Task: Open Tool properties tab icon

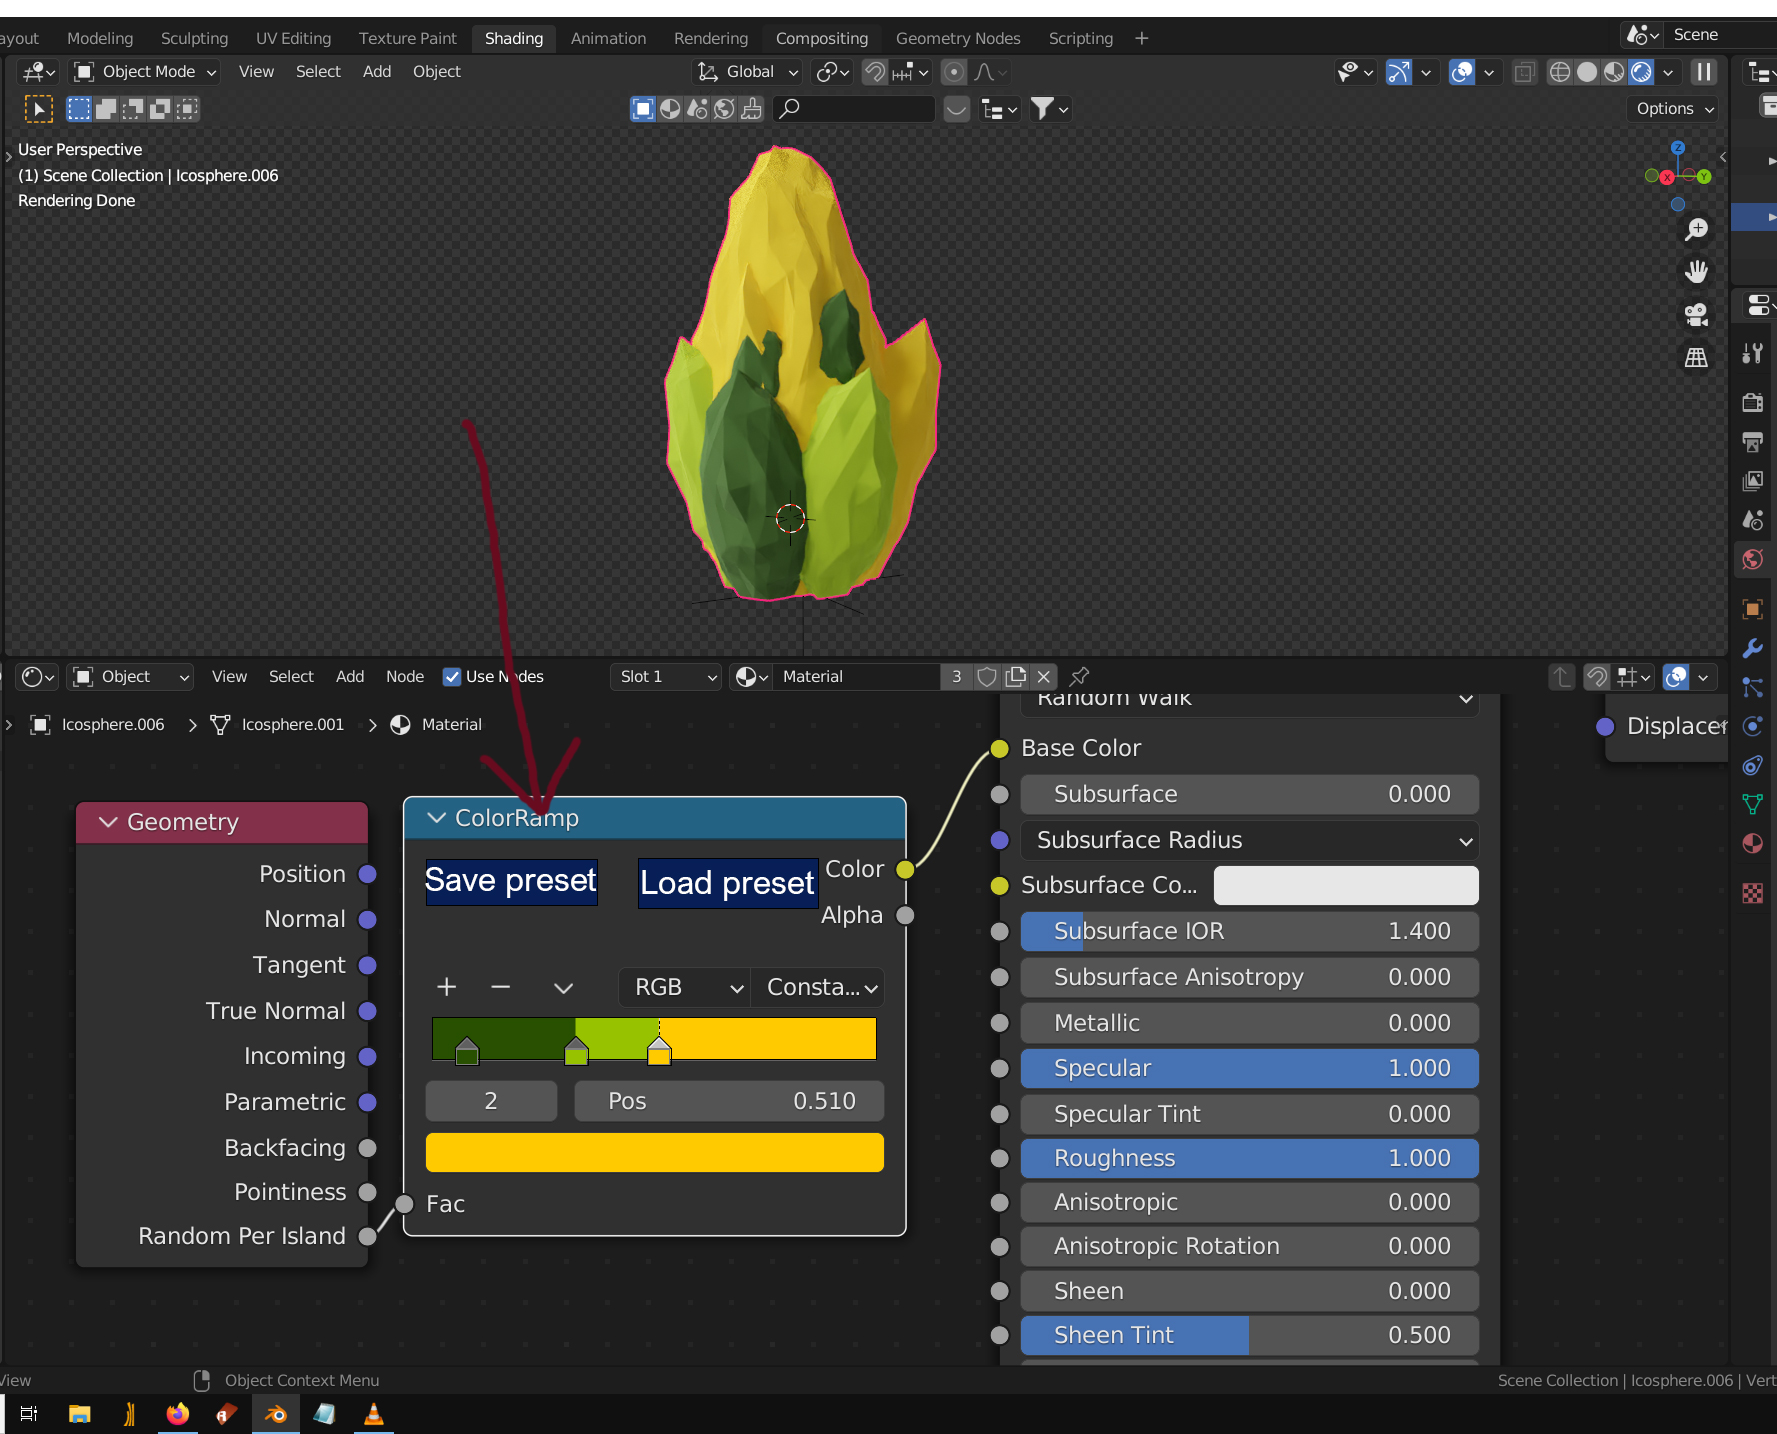Action: click(x=1752, y=353)
